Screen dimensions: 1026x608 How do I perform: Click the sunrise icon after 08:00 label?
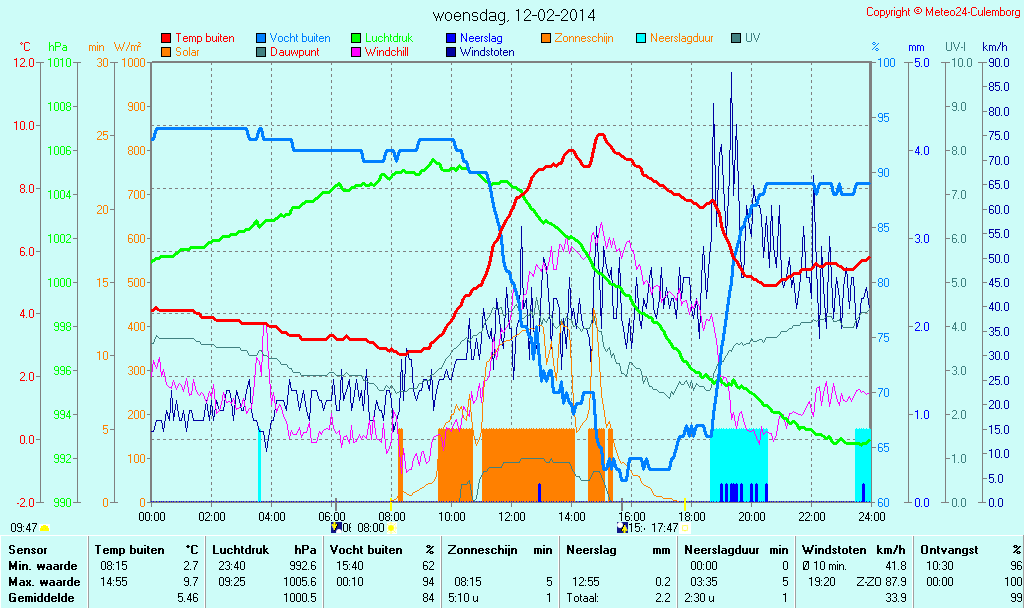(390, 527)
